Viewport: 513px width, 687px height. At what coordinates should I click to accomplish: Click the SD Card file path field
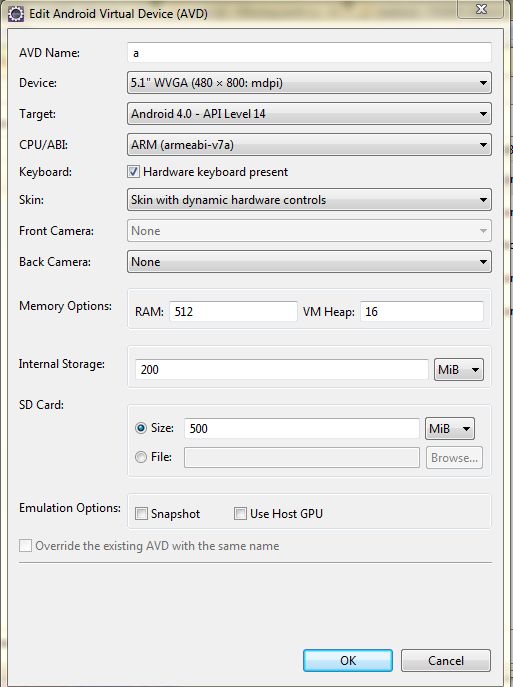[302, 457]
